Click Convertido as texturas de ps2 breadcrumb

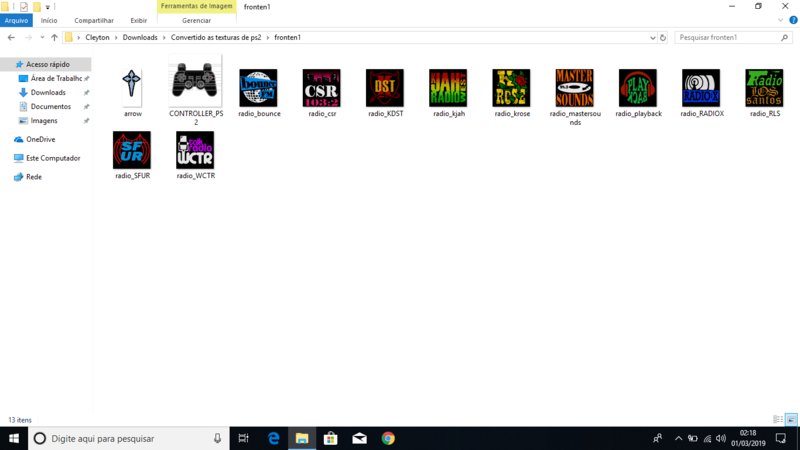pyautogui.click(x=216, y=37)
